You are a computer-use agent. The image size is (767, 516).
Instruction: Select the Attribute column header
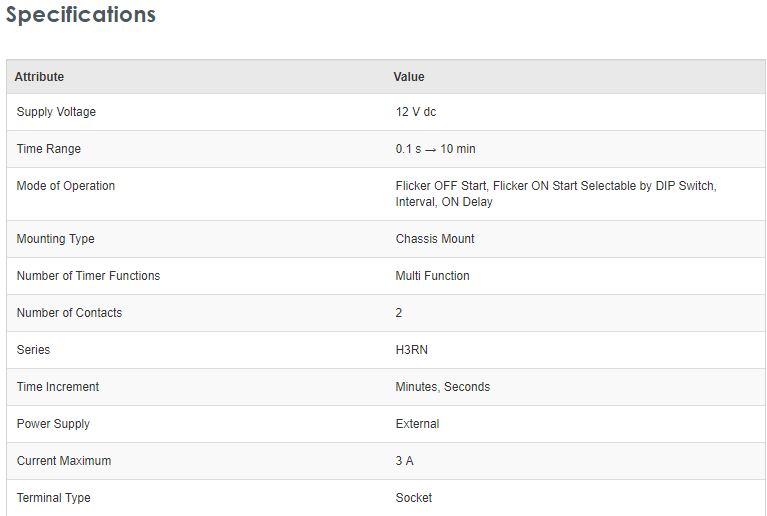tap(39, 77)
